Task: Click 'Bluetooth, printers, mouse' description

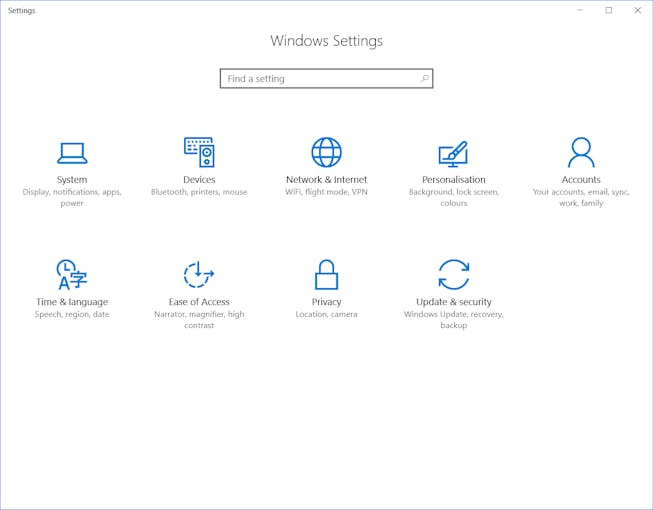Action: [x=199, y=192]
